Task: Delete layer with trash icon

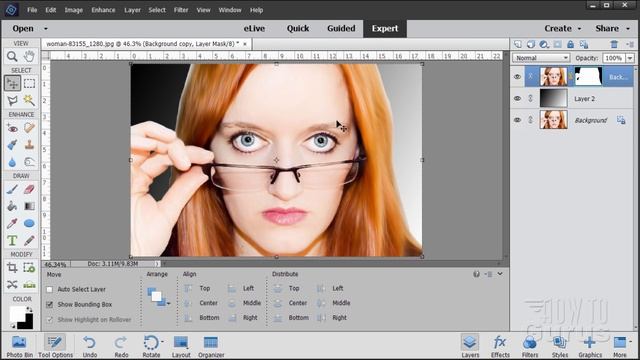Action: tap(614, 44)
